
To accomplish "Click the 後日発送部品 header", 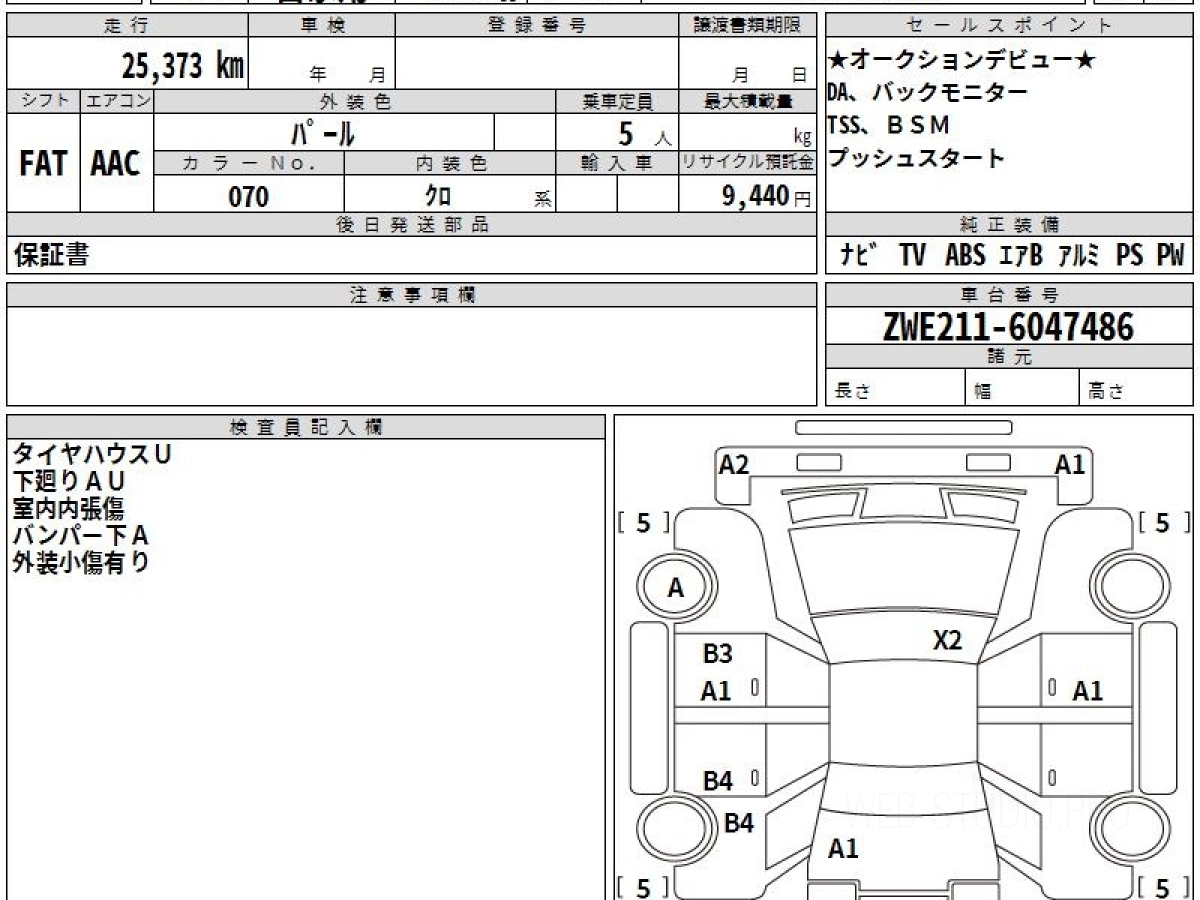I will (411, 225).
